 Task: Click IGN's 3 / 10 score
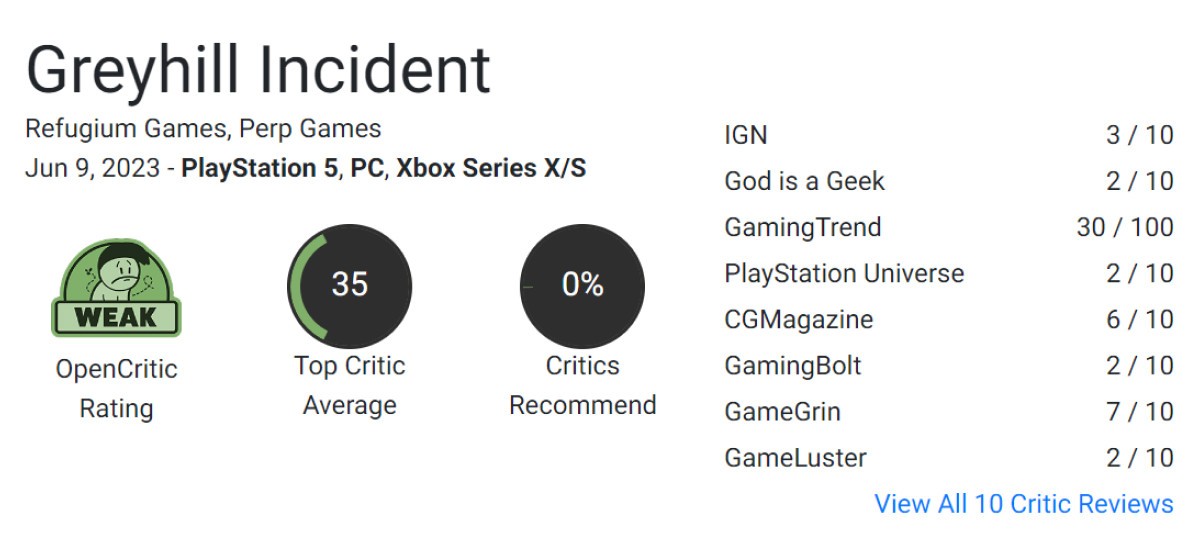coord(1140,135)
